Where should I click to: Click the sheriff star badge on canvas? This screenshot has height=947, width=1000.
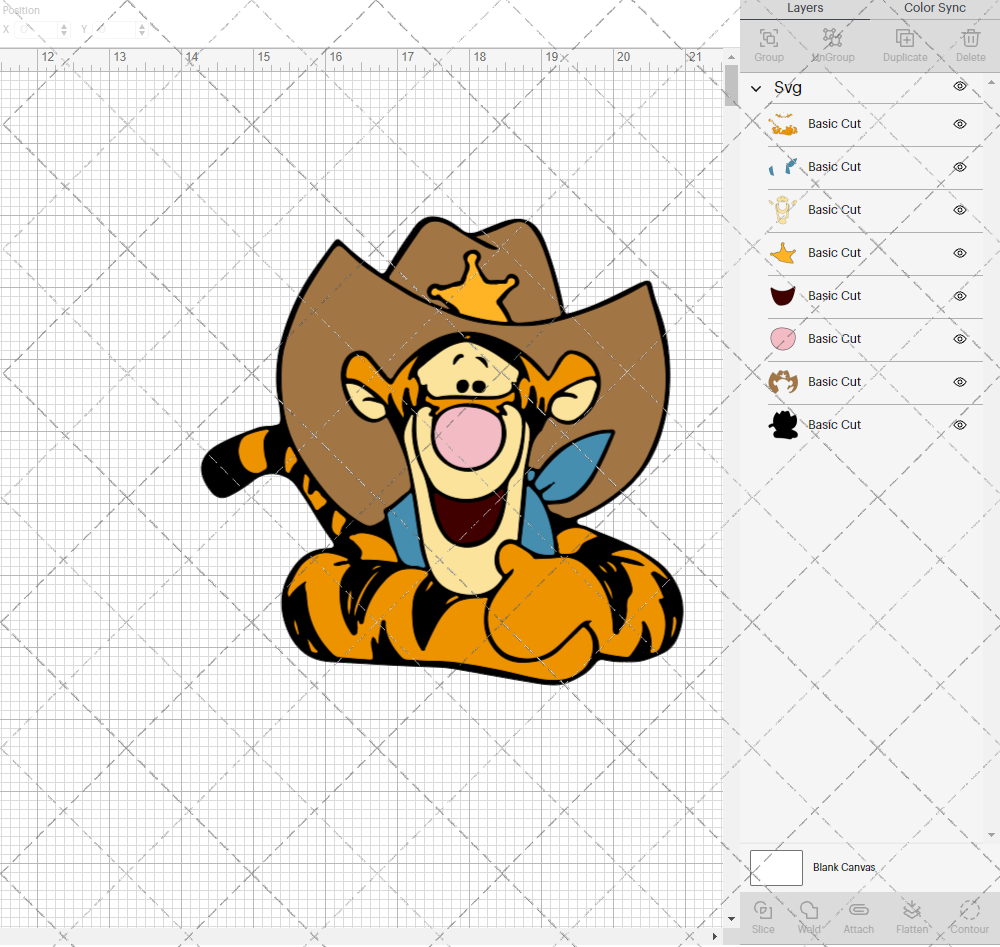click(473, 290)
